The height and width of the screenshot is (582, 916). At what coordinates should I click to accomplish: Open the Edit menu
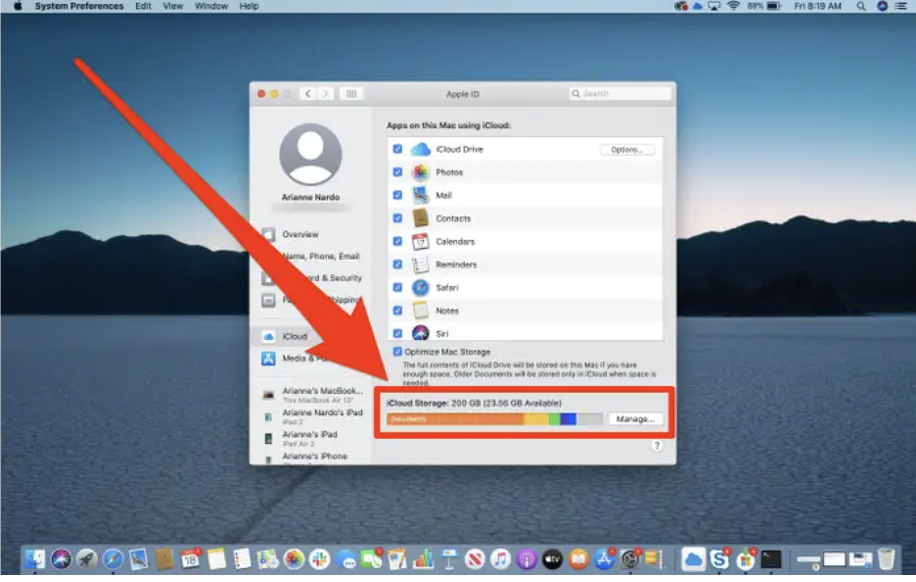point(143,6)
